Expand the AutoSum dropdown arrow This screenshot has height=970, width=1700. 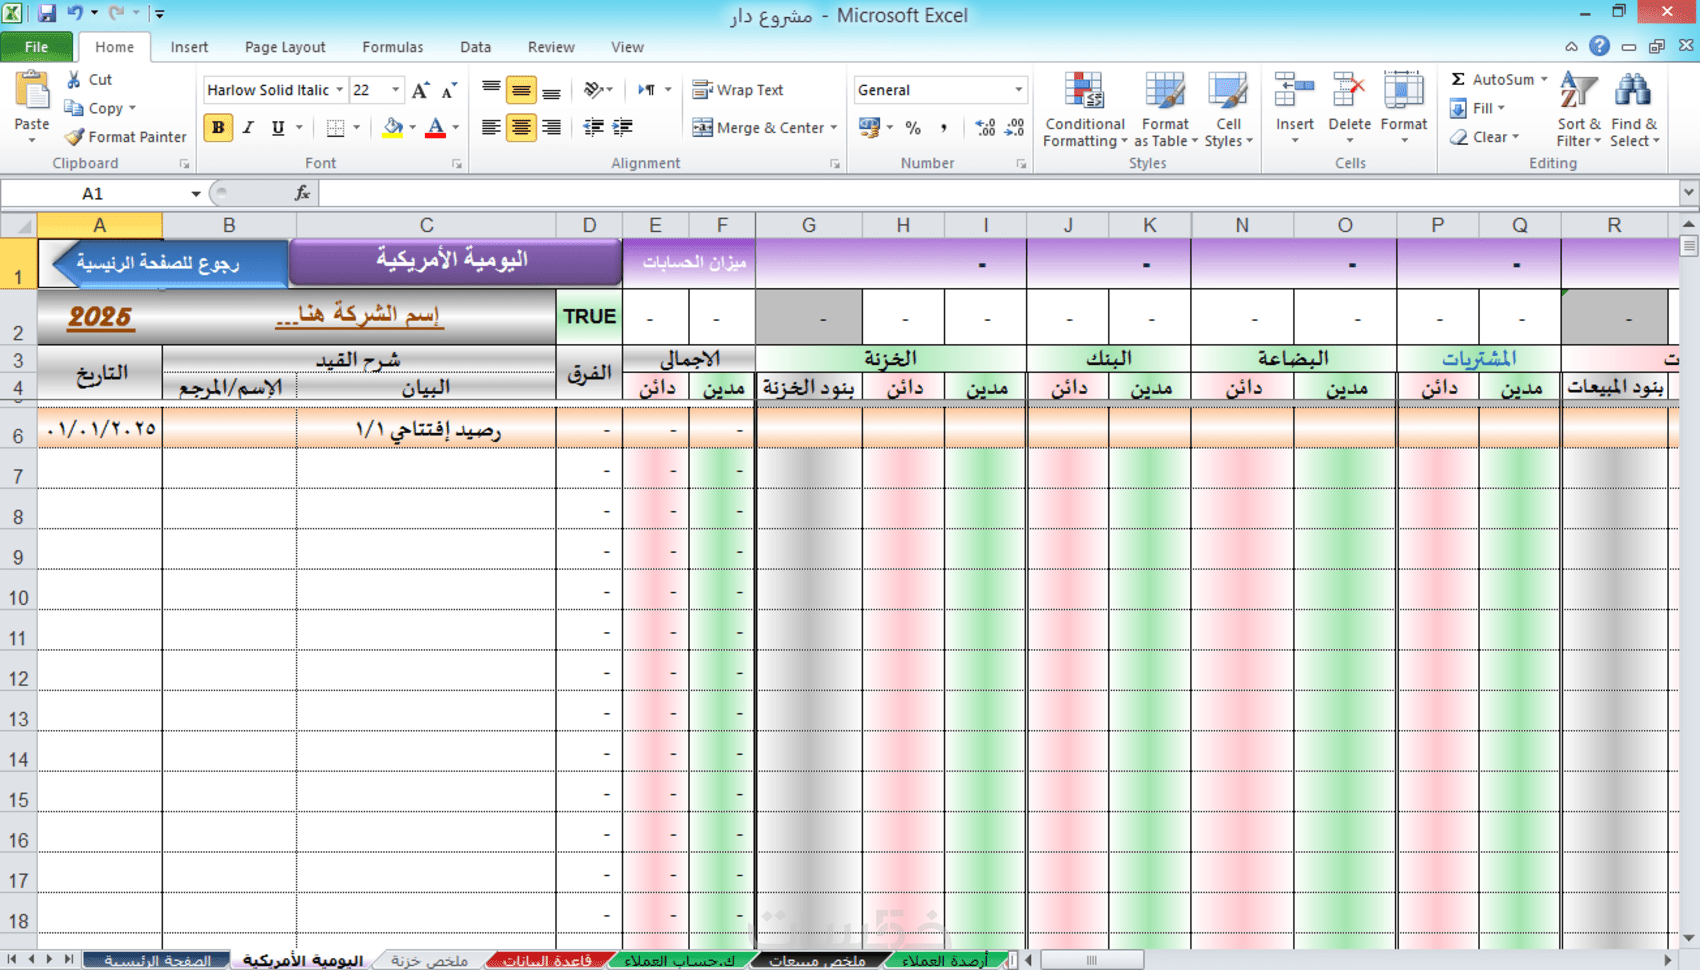1544,79
